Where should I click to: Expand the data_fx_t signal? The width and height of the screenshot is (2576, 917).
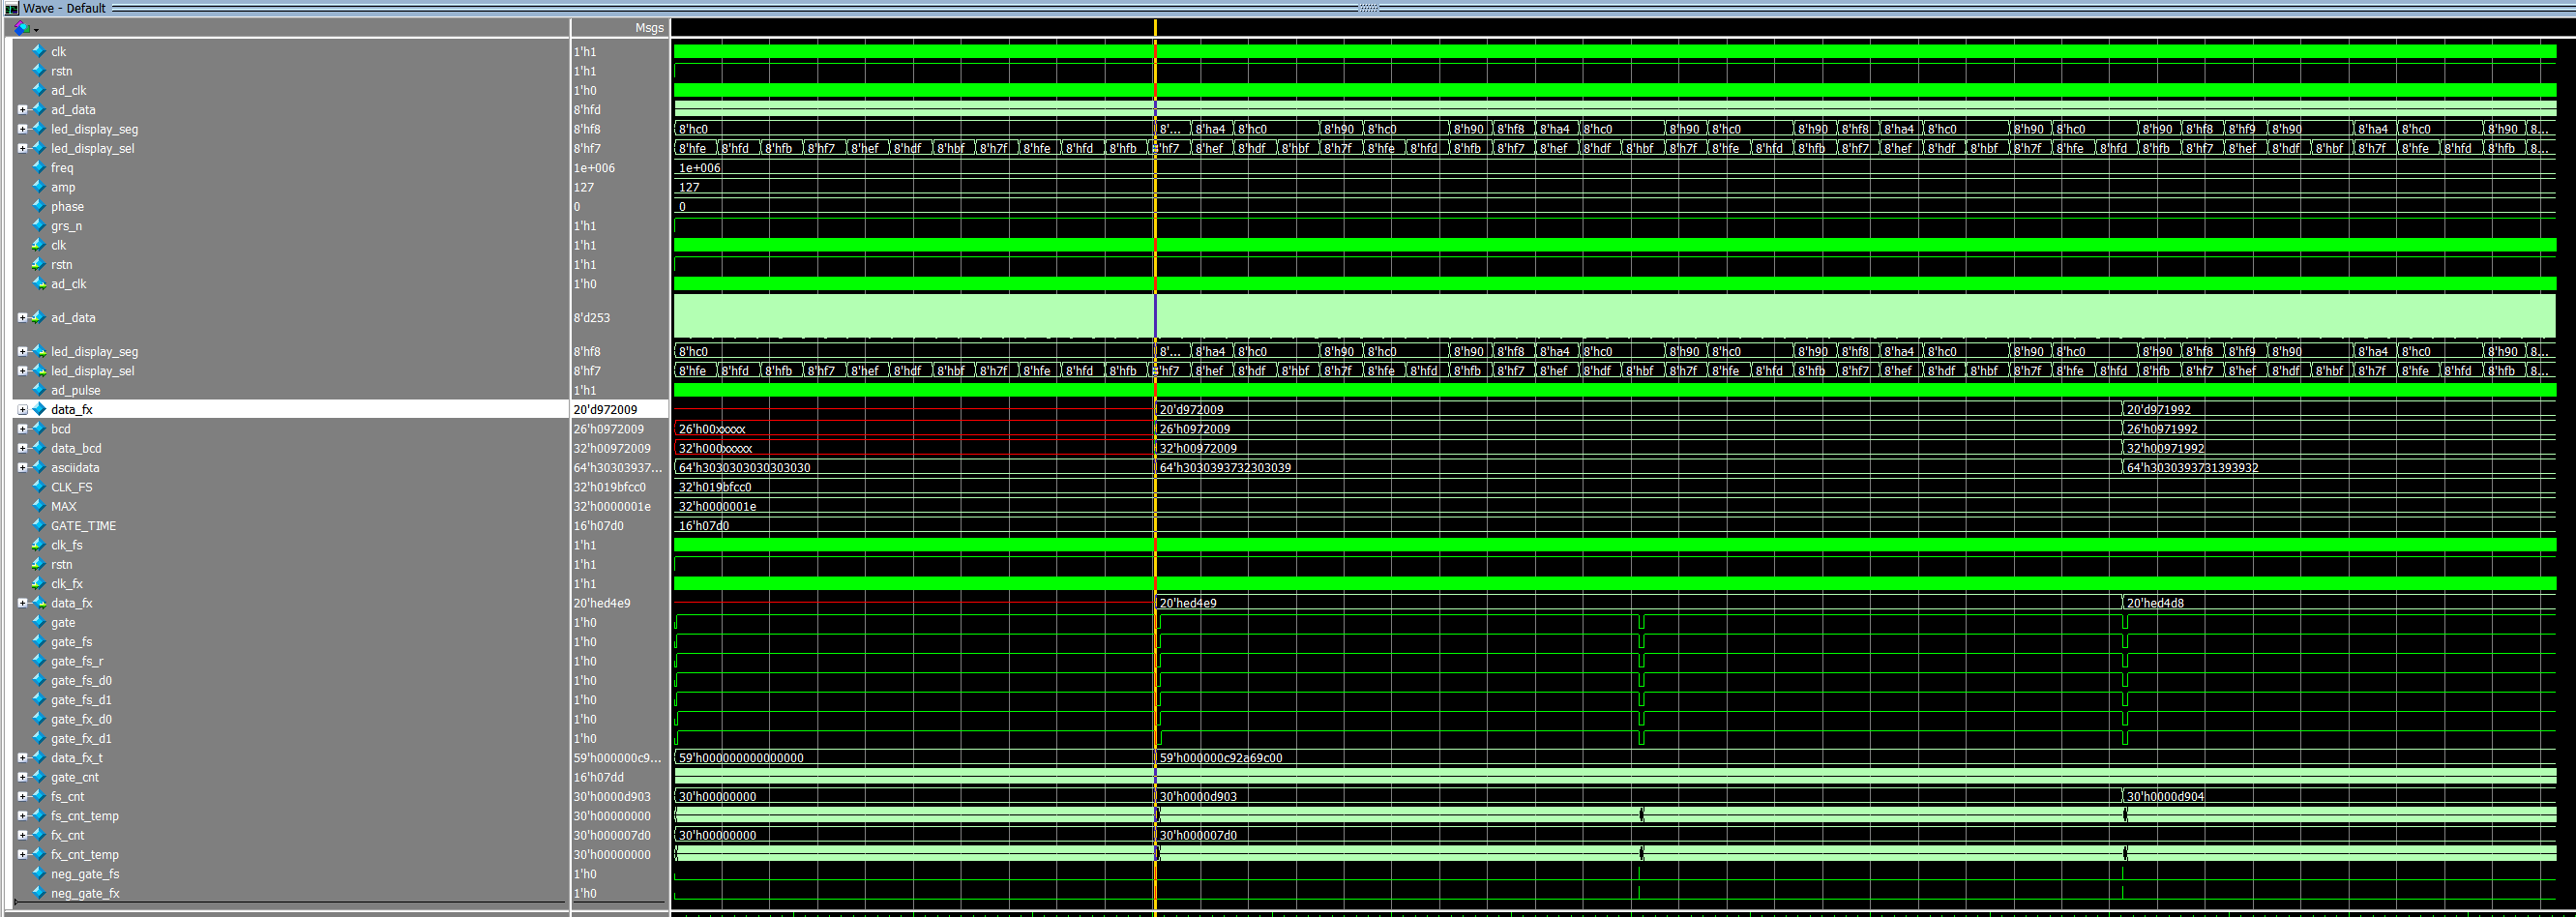coord(22,758)
